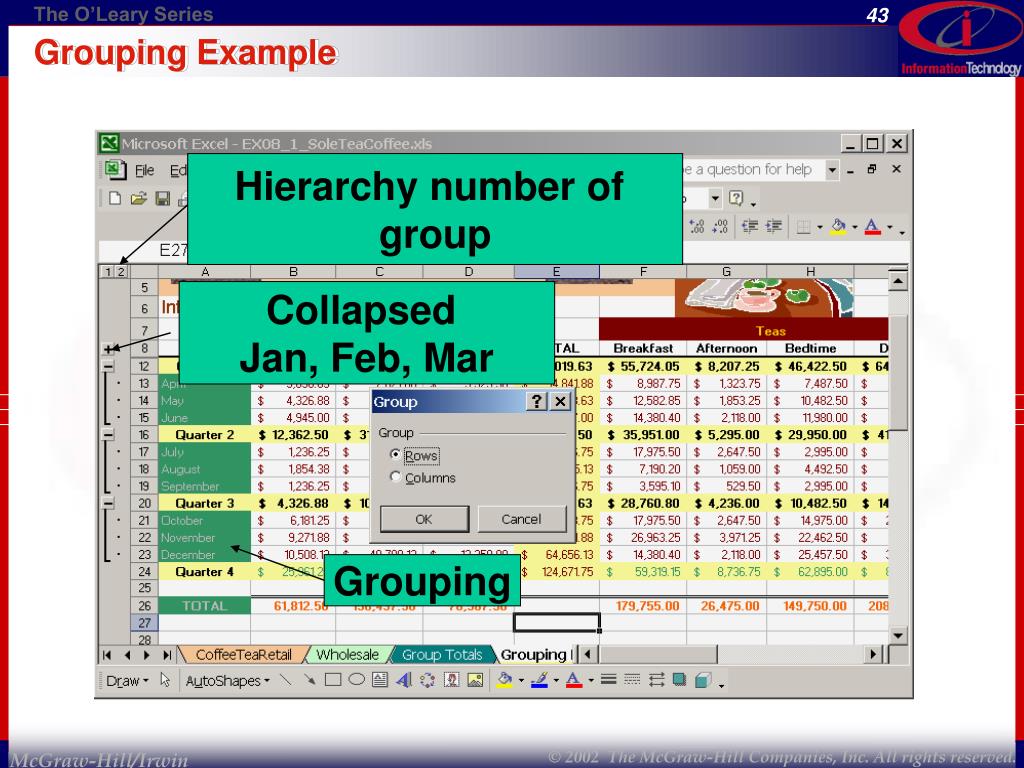Click vertical scrollbar up arrow
The height and width of the screenshot is (768, 1024).
(x=898, y=281)
